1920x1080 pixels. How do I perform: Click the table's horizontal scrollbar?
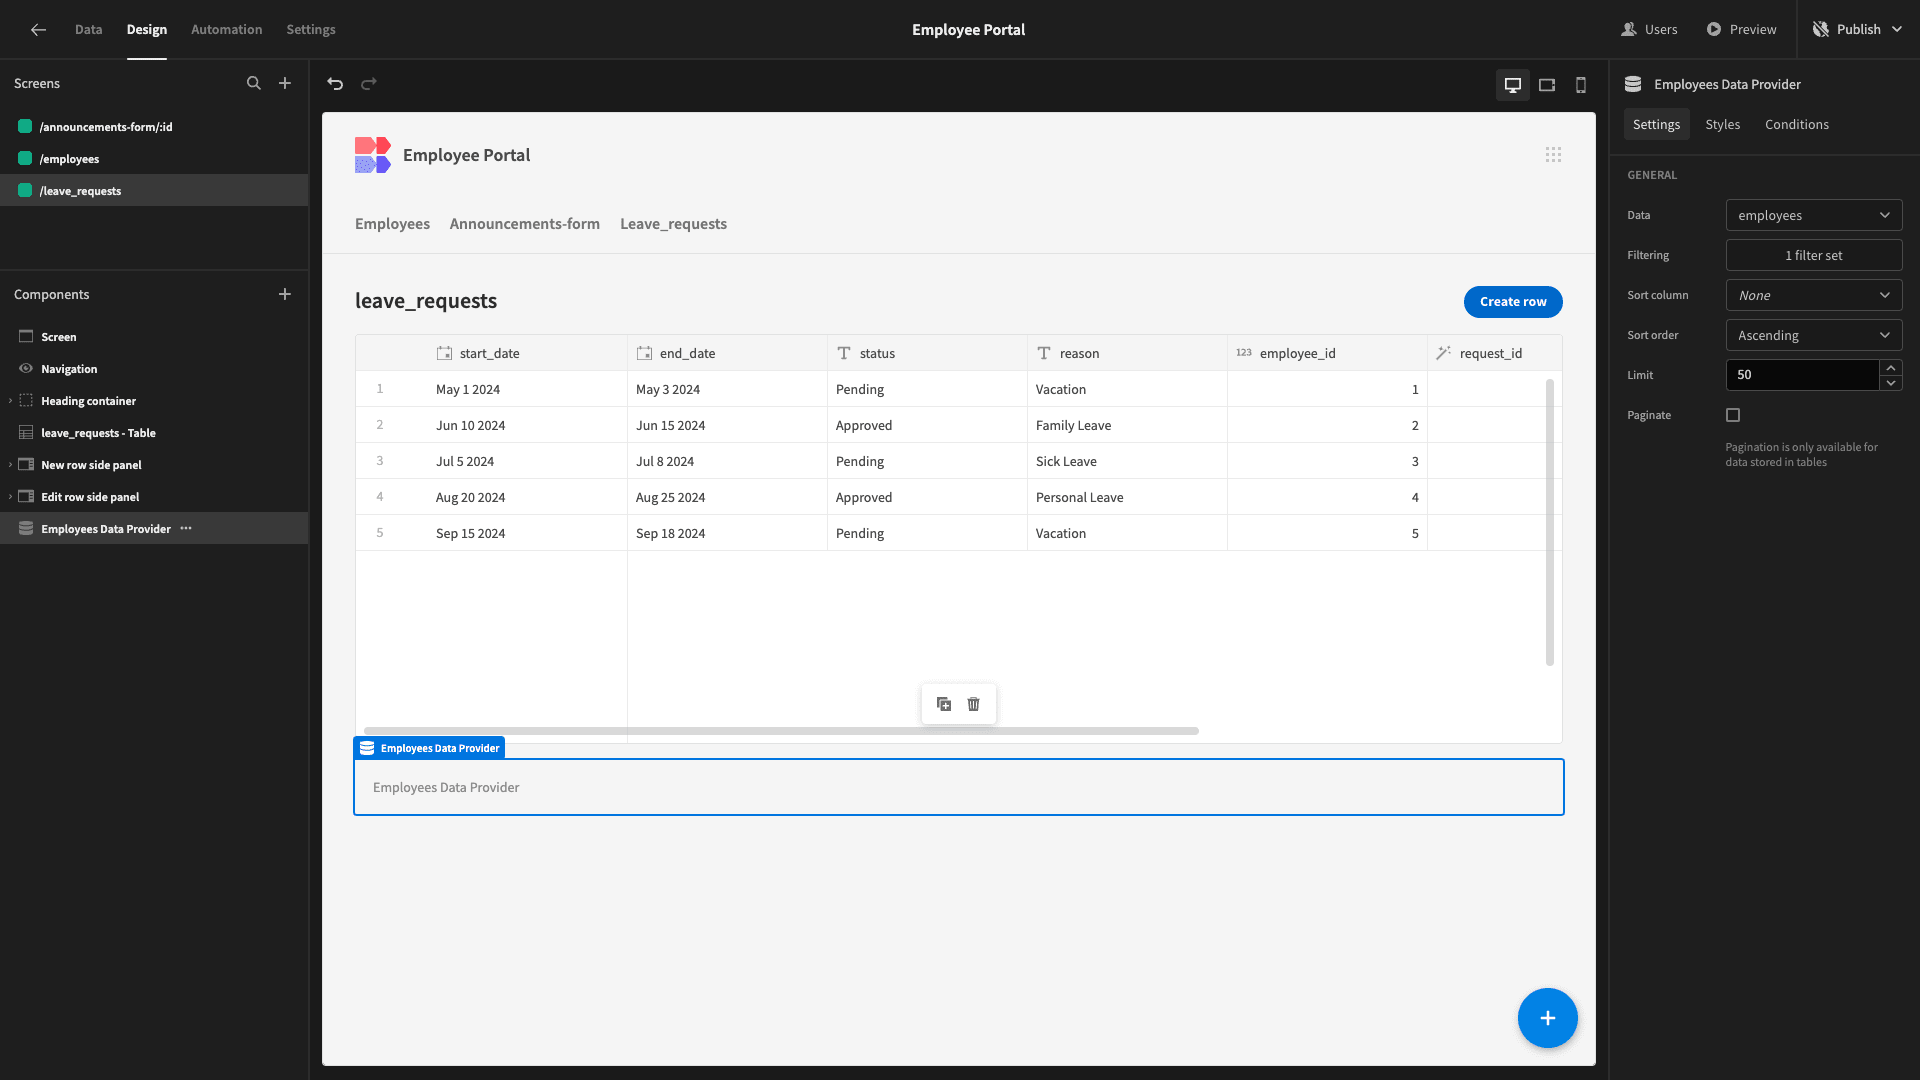point(781,731)
